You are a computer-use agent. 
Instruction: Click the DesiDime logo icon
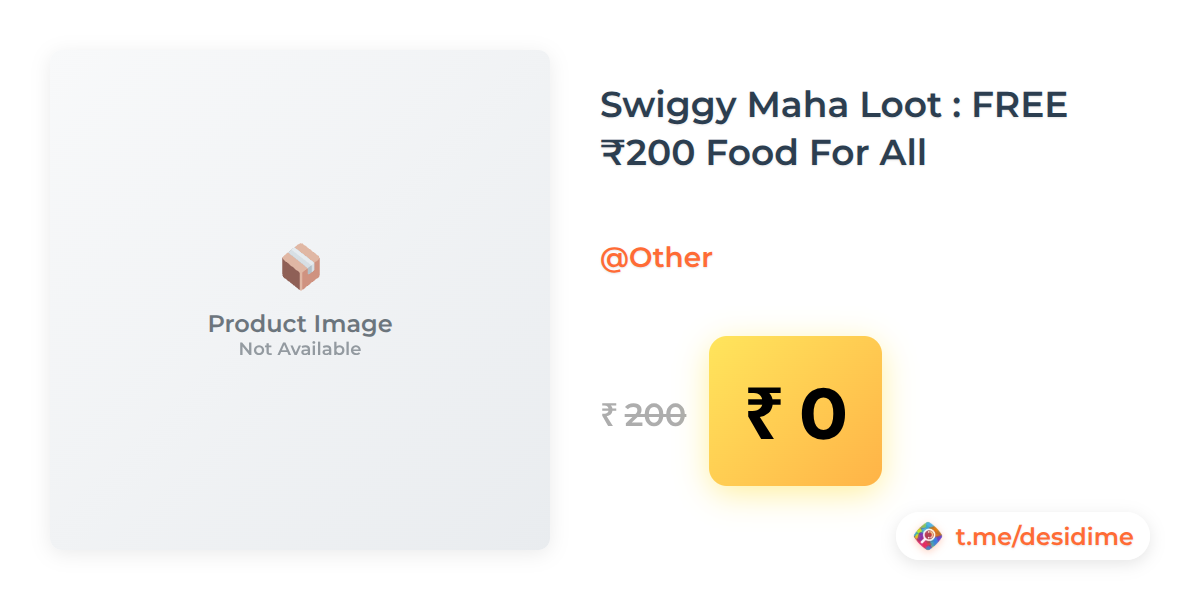coord(928,537)
